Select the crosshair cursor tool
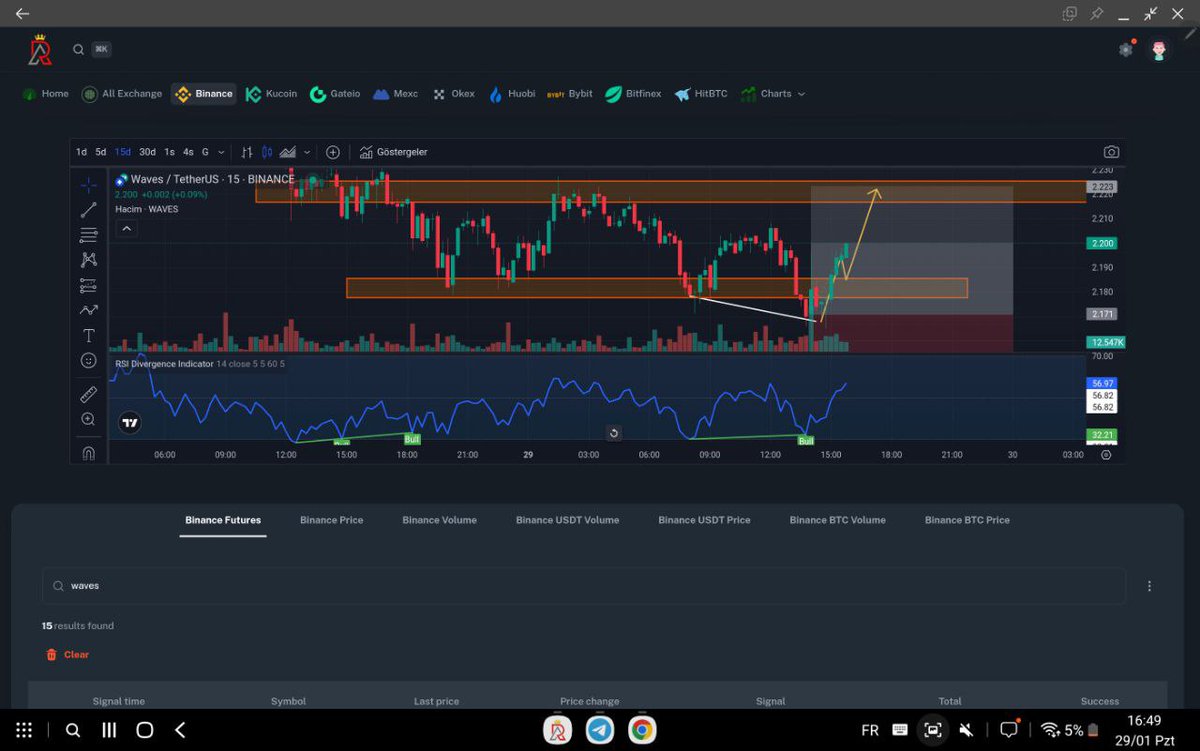Viewport: 1200px width, 751px height. click(89, 185)
